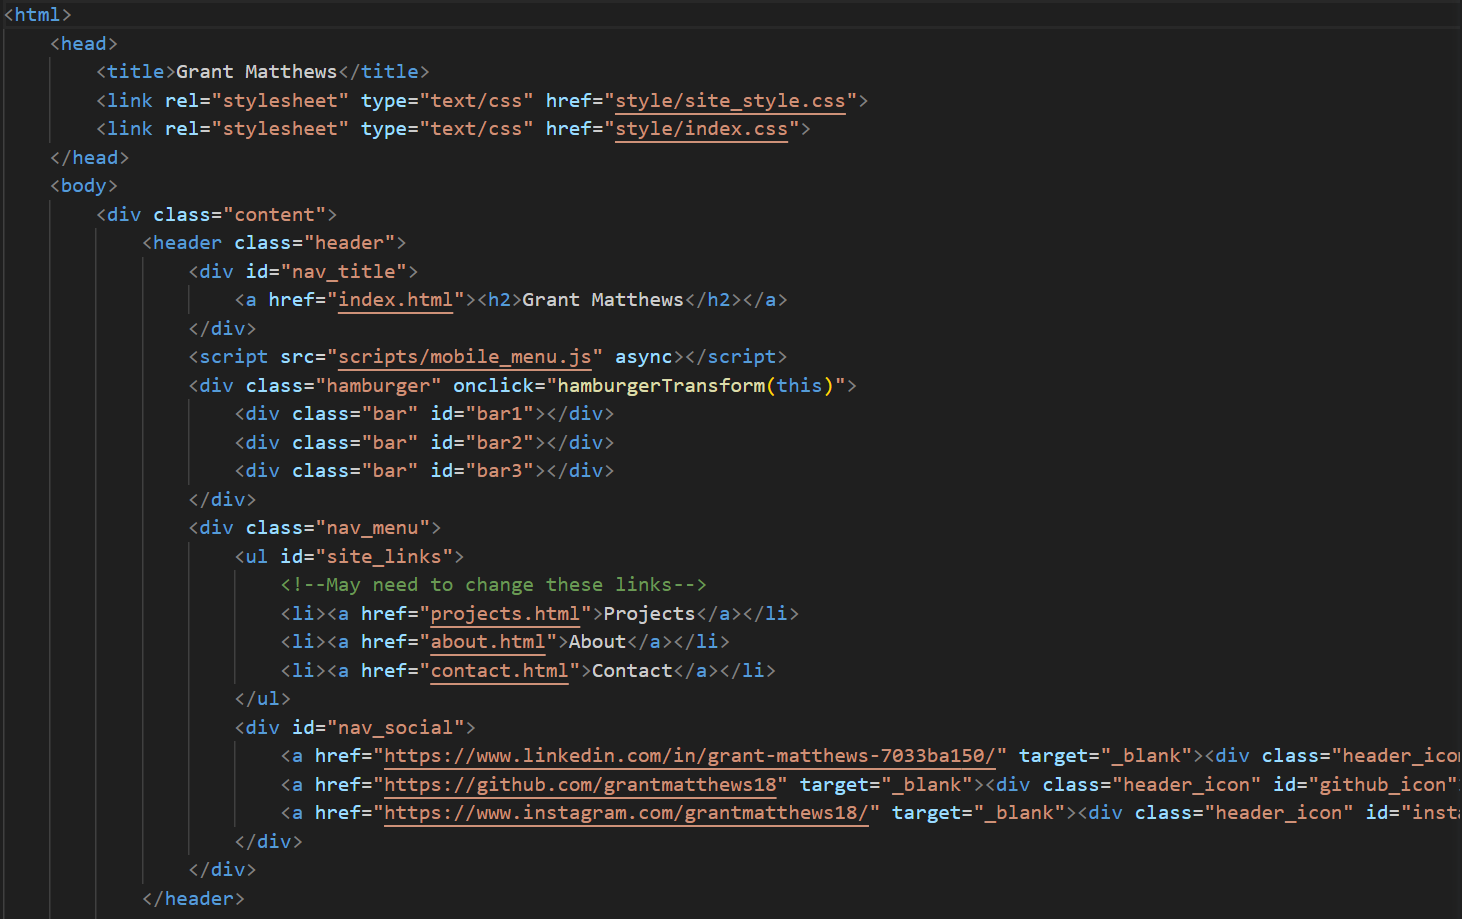The height and width of the screenshot is (919, 1462).
Task: Follow the contact.html link
Action: point(499,671)
